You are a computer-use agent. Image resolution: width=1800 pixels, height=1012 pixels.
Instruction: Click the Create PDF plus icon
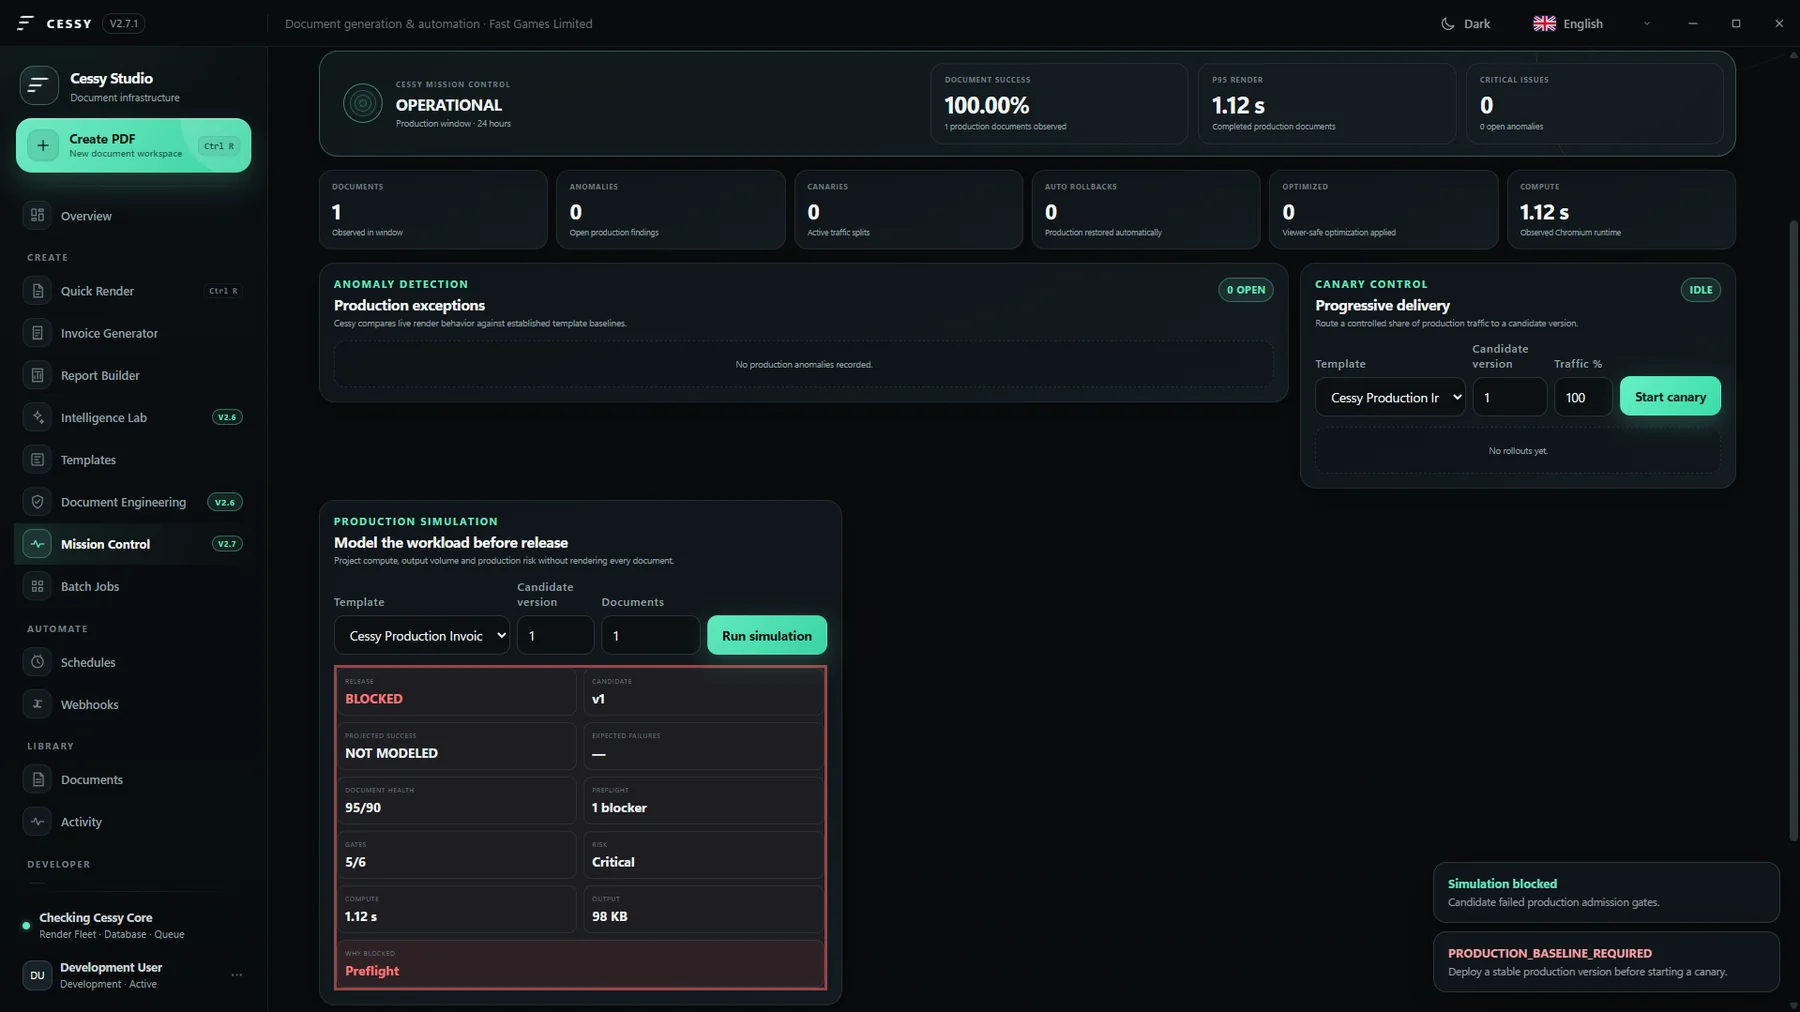pyautogui.click(x=42, y=146)
